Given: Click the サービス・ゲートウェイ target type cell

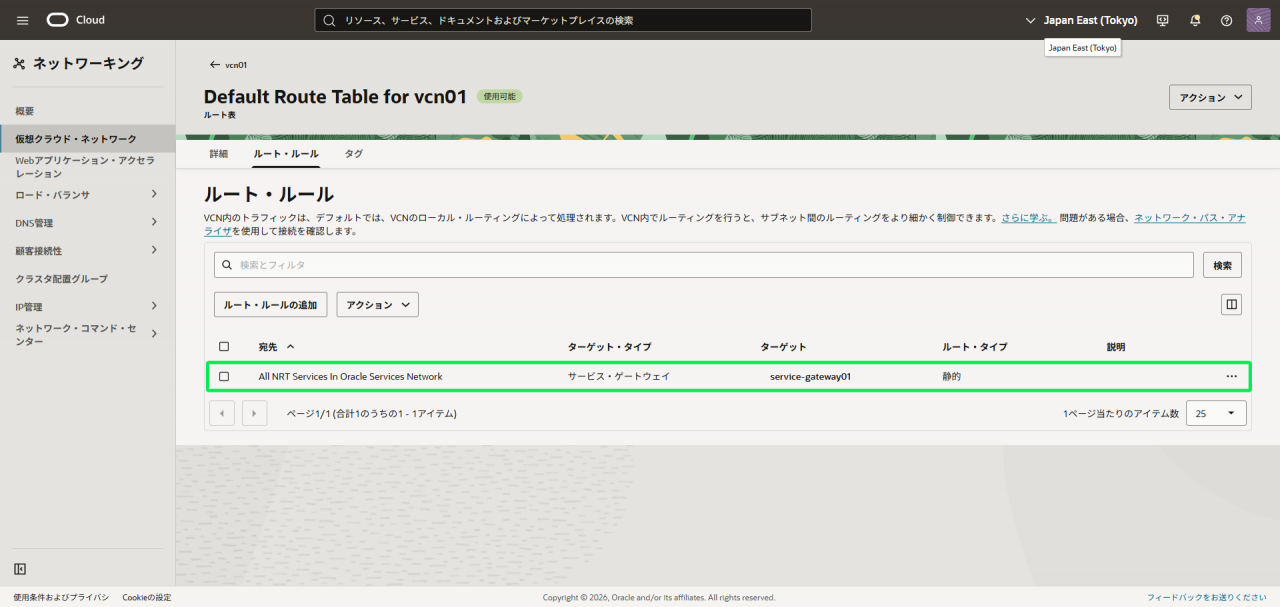Looking at the screenshot, I should pyautogui.click(x=619, y=377).
